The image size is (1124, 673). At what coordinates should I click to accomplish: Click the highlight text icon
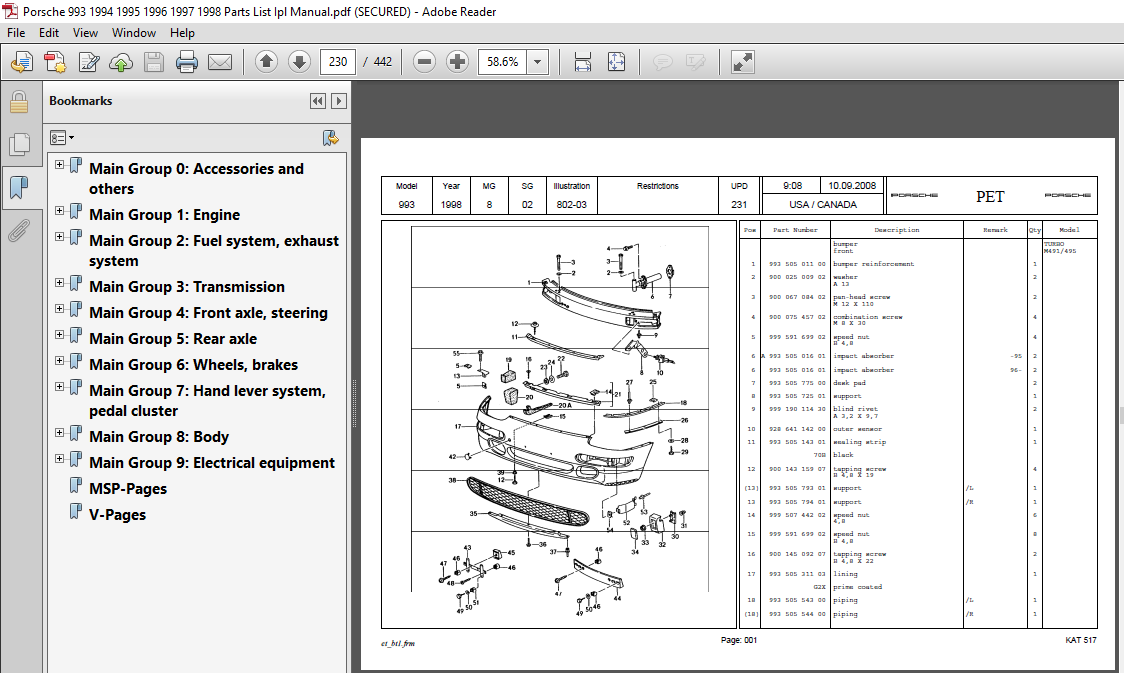[x=695, y=62]
